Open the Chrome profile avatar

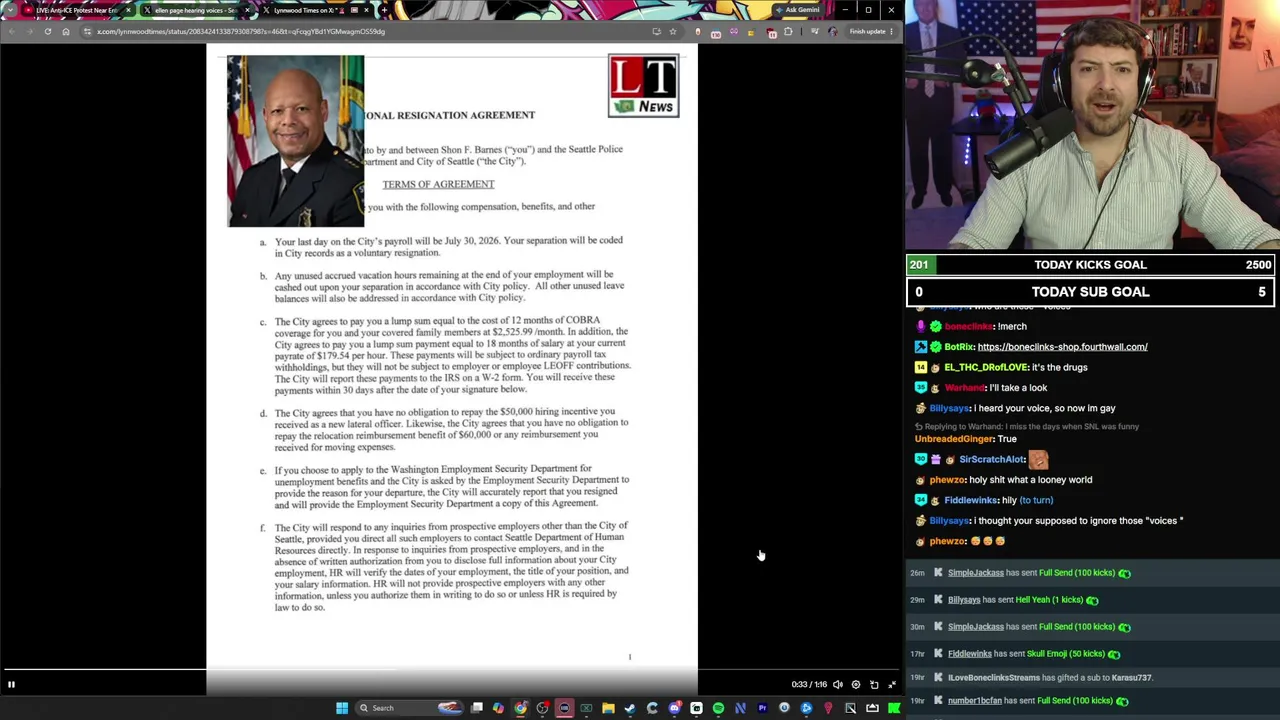(833, 31)
